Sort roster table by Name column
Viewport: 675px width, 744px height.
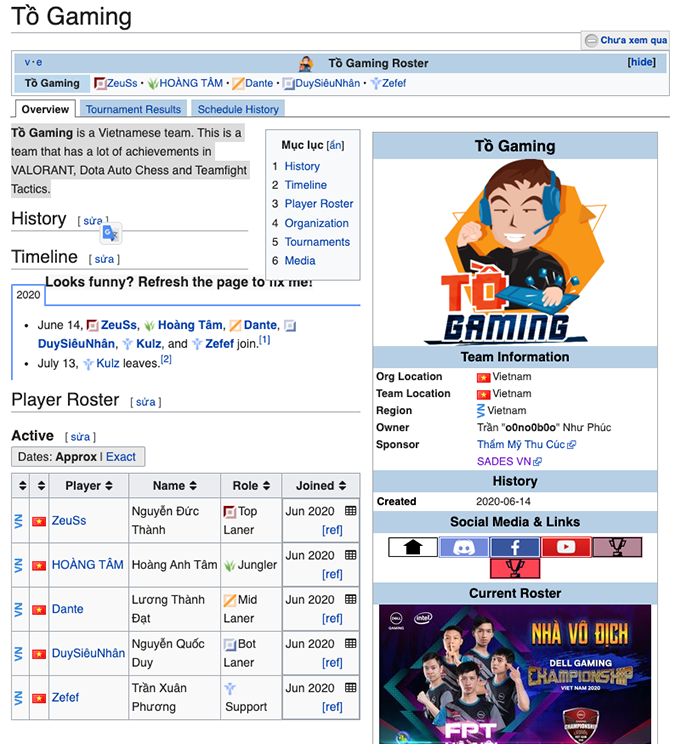pos(175,485)
